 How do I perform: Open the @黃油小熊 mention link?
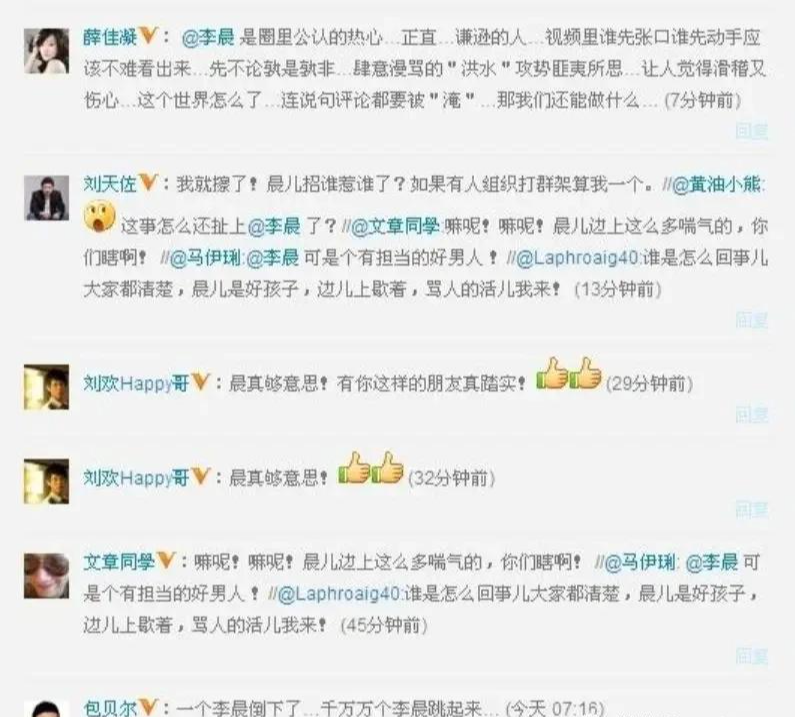tap(717, 185)
